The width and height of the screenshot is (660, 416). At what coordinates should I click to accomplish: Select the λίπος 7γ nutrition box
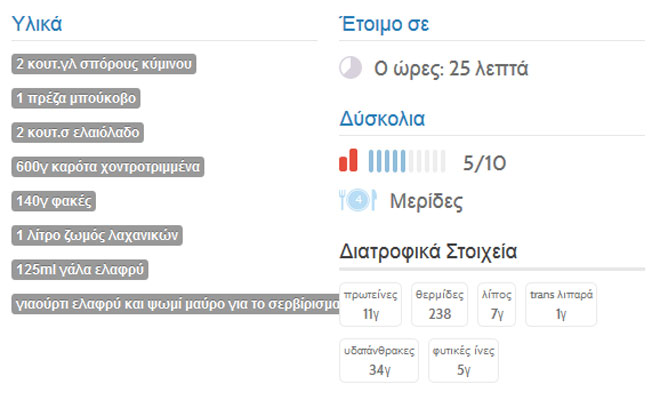(x=496, y=304)
